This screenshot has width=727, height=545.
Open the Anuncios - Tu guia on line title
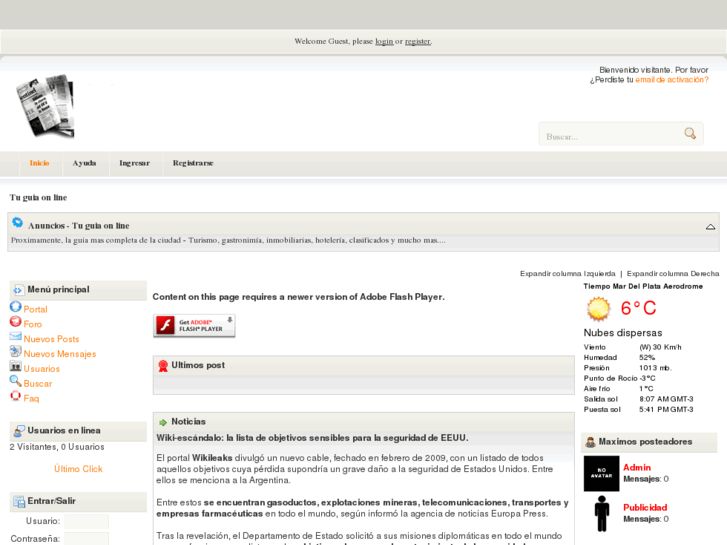[x=79, y=226]
